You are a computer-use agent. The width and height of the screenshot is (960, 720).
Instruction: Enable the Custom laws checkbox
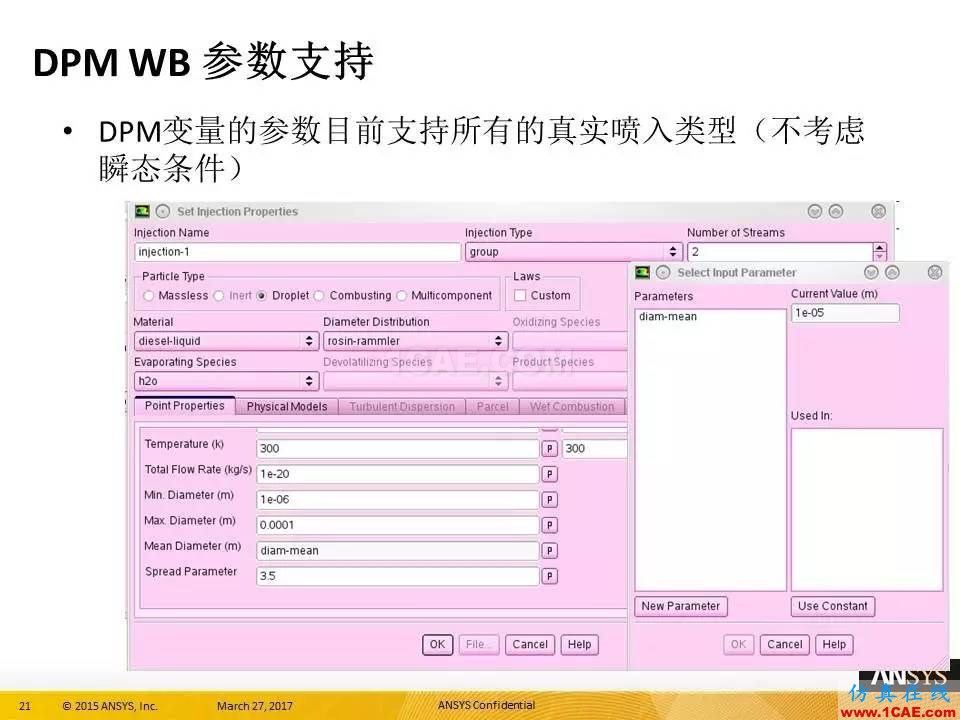pos(520,296)
